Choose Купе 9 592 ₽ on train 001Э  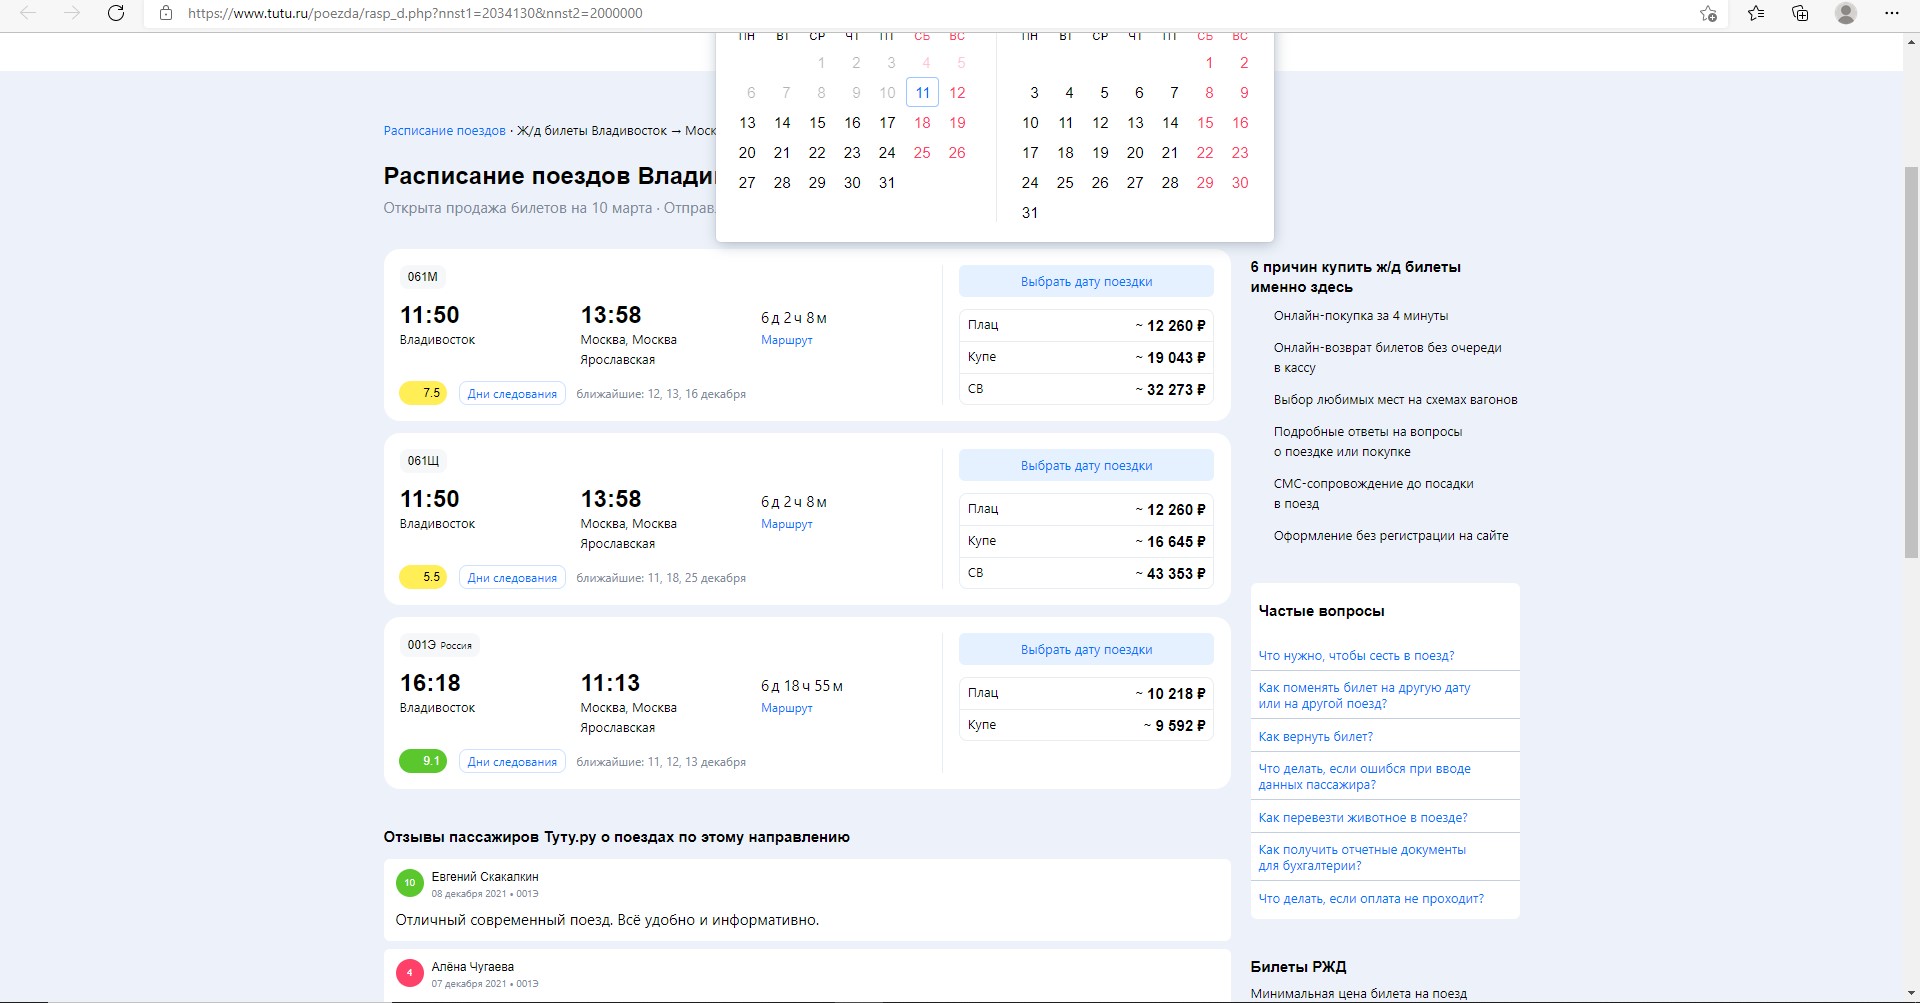tap(1086, 725)
